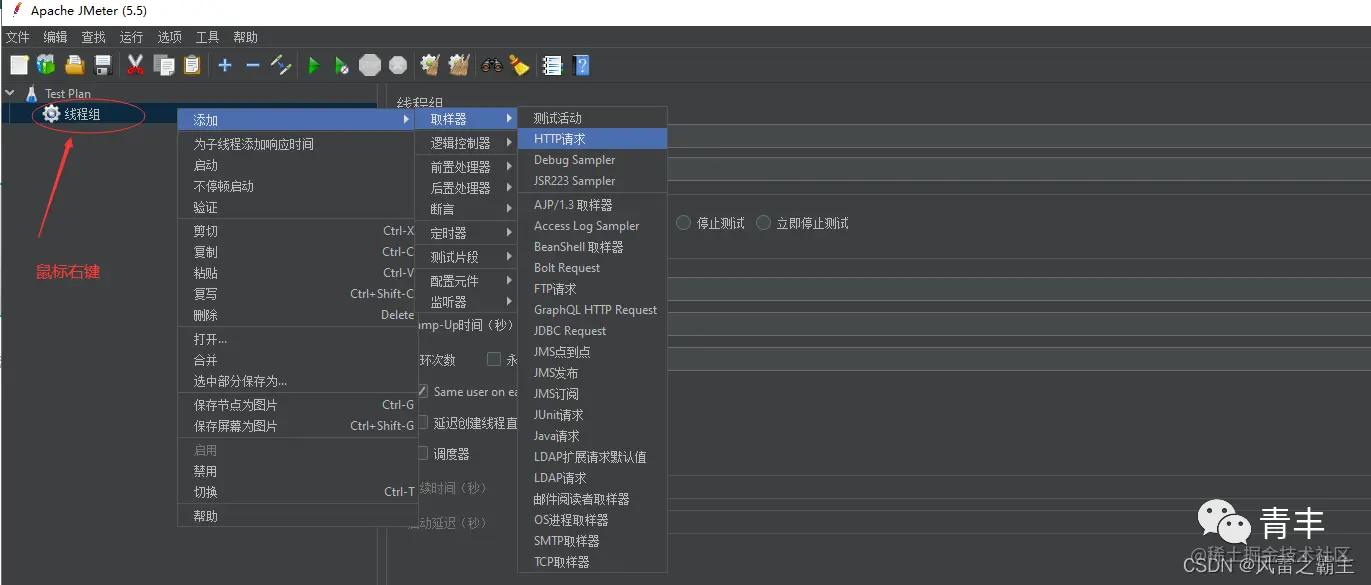Viewport: 1371px width, 585px height.
Task: Click 复写 in context menu
Action: [x=296, y=294]
